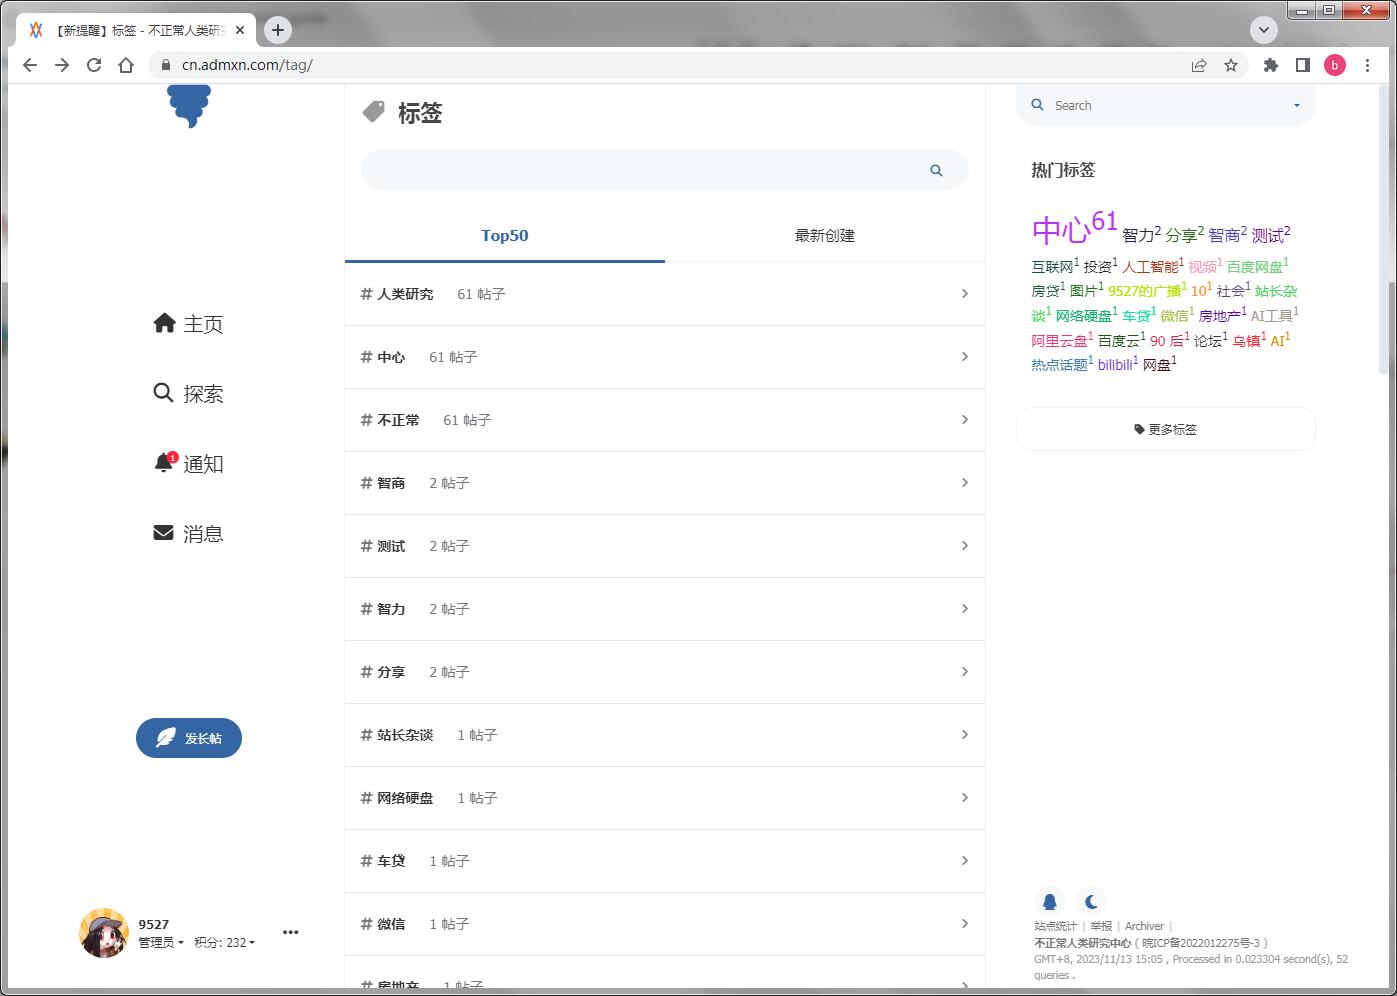Open the 通知 notifications bell
This screenshot has height=996, width=1397.
pos(188,463)
